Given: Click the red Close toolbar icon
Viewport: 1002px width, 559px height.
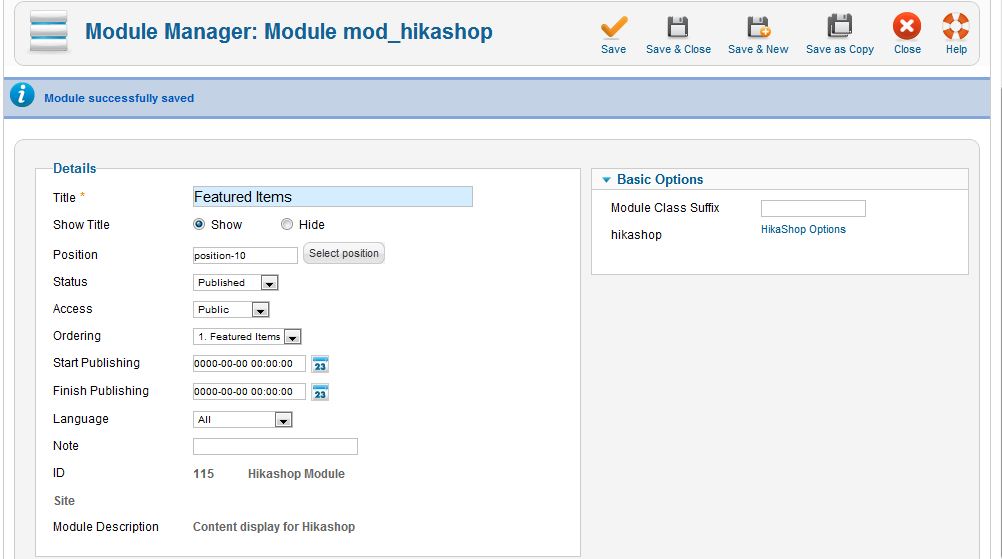Looking at the screenshot, I should click(x=907, y=27).
